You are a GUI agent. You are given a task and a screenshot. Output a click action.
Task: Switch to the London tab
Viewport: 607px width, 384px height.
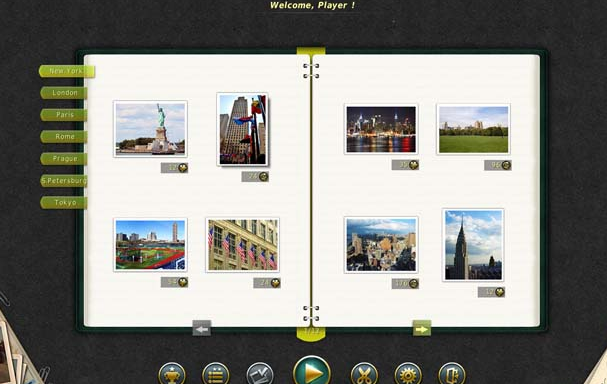[x=64, y=93]
